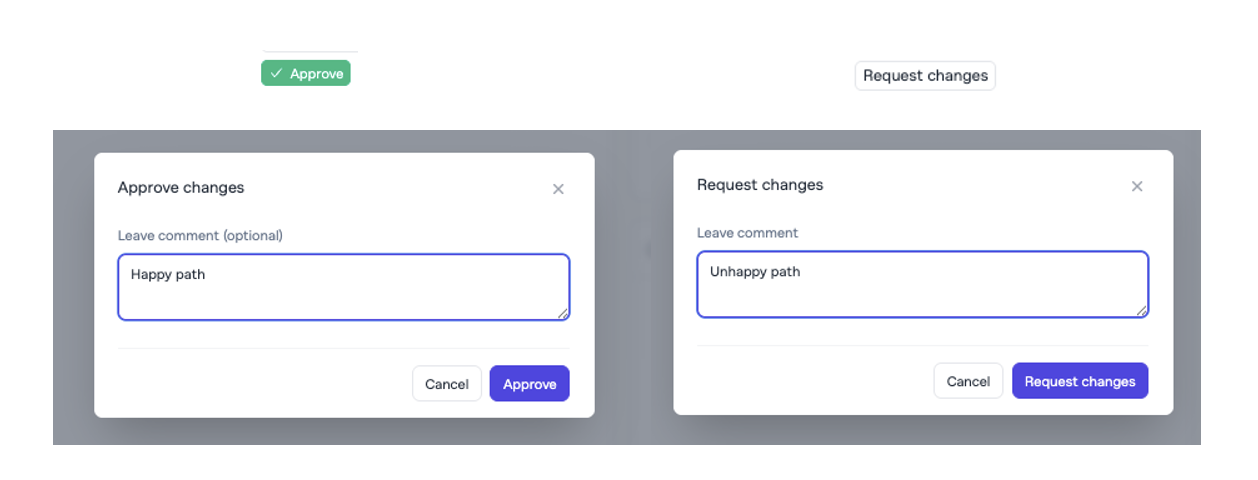
Task: Click the words "Happy path" in the comment
Action: tap(168, 274)
